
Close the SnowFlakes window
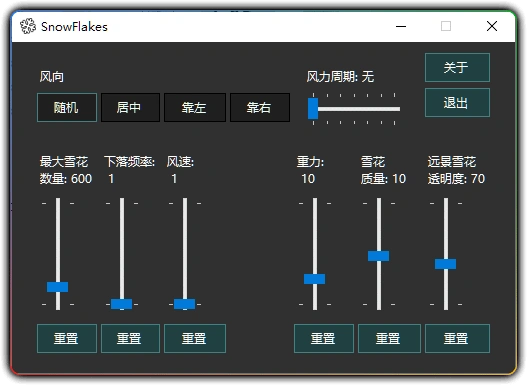tap(492, 26)
